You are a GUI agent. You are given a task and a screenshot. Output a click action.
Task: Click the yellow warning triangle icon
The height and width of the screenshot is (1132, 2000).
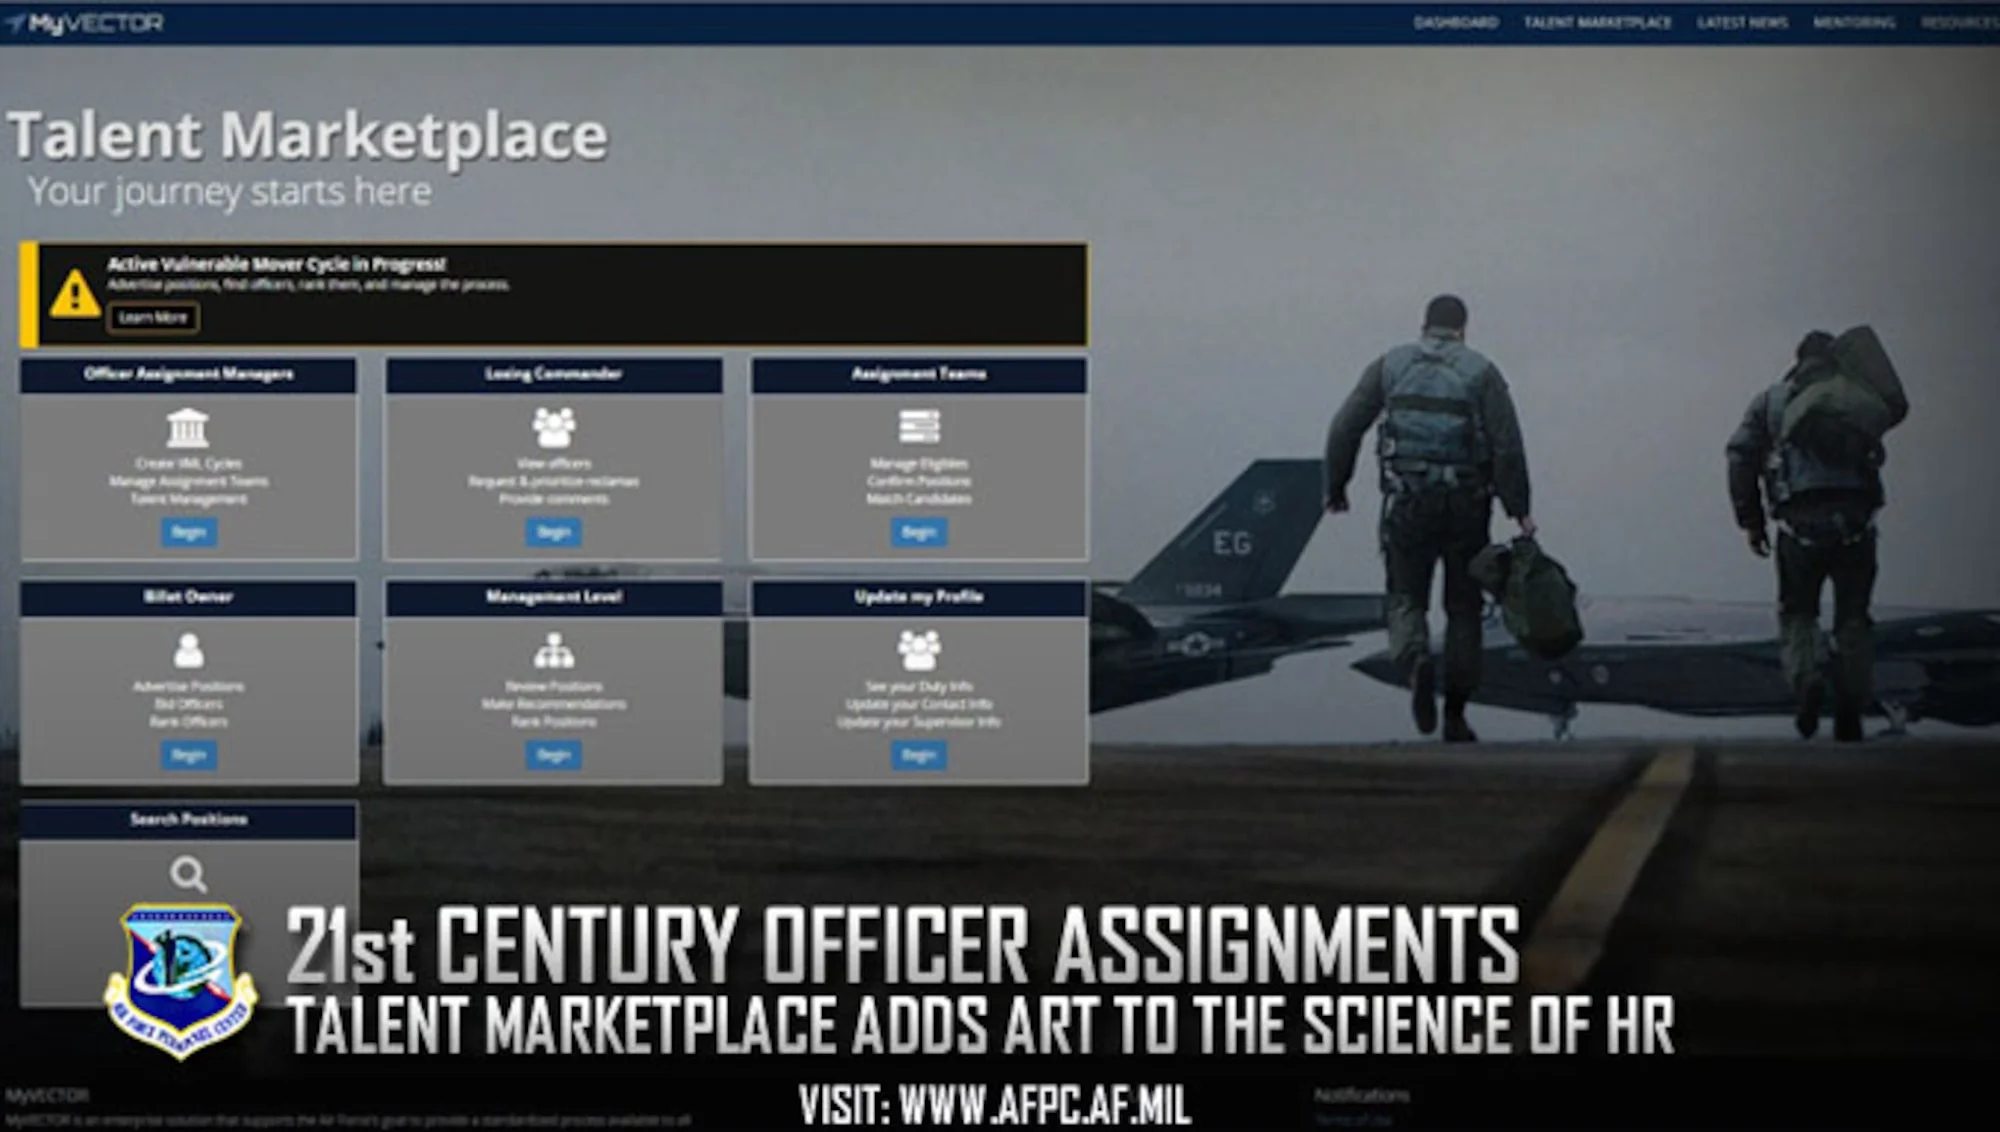(x=75, y=295)
